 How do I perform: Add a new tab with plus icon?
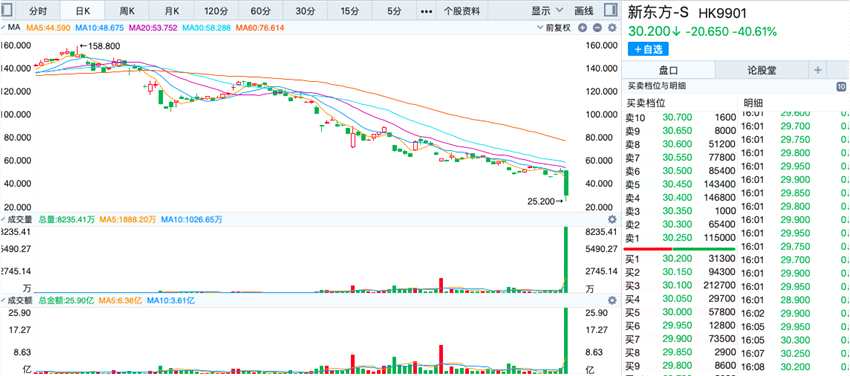[x=817, y=70]
